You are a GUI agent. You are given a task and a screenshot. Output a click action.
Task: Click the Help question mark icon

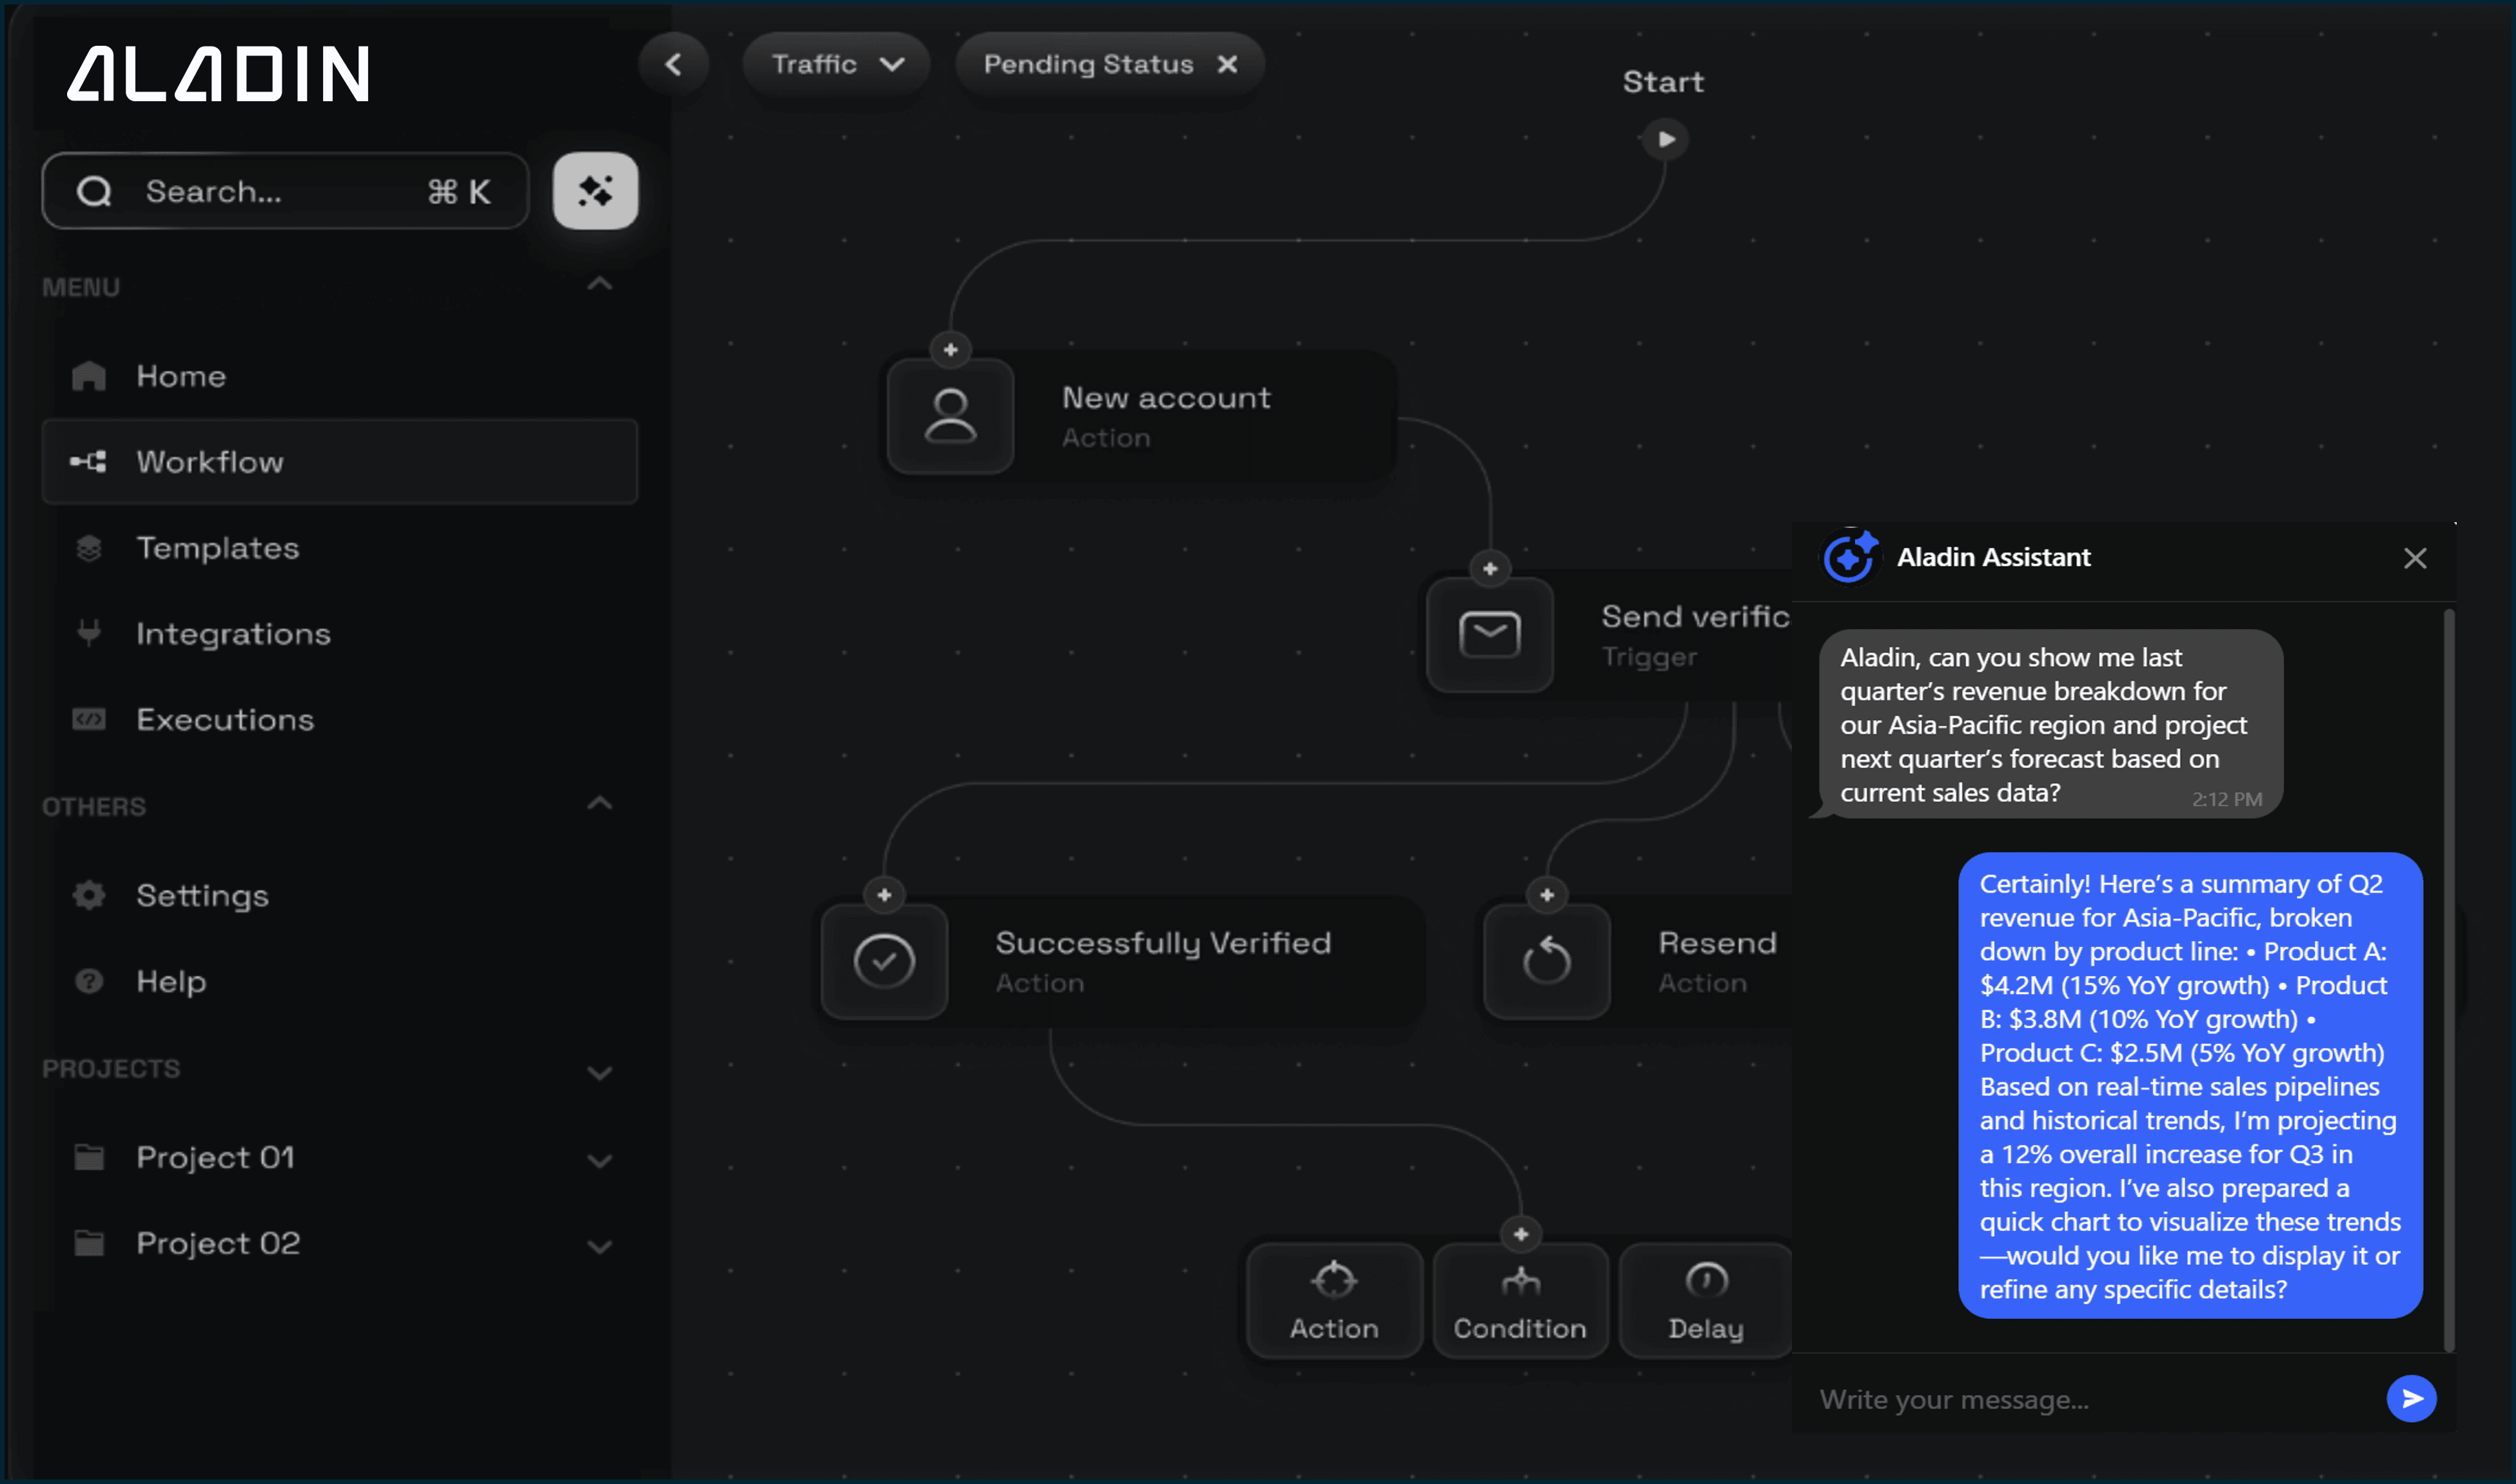[89, 981]
